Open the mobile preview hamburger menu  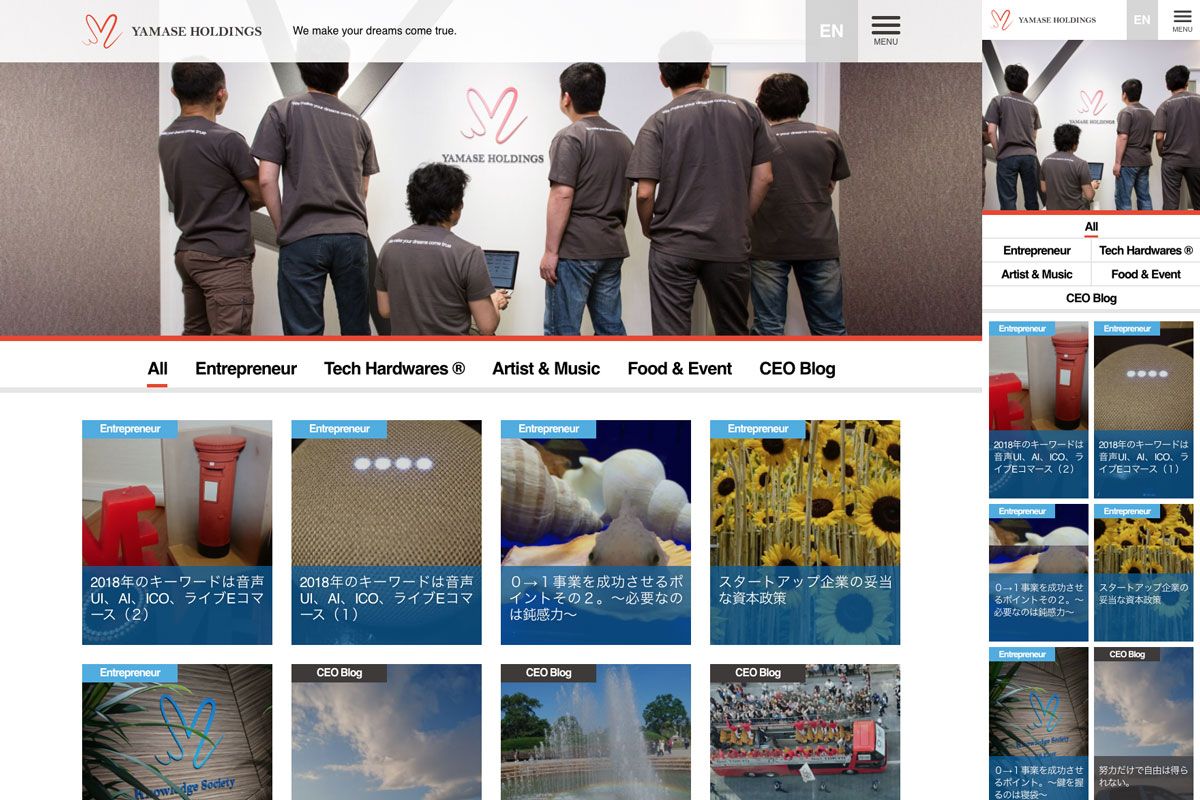click(x=1182, y=20)
